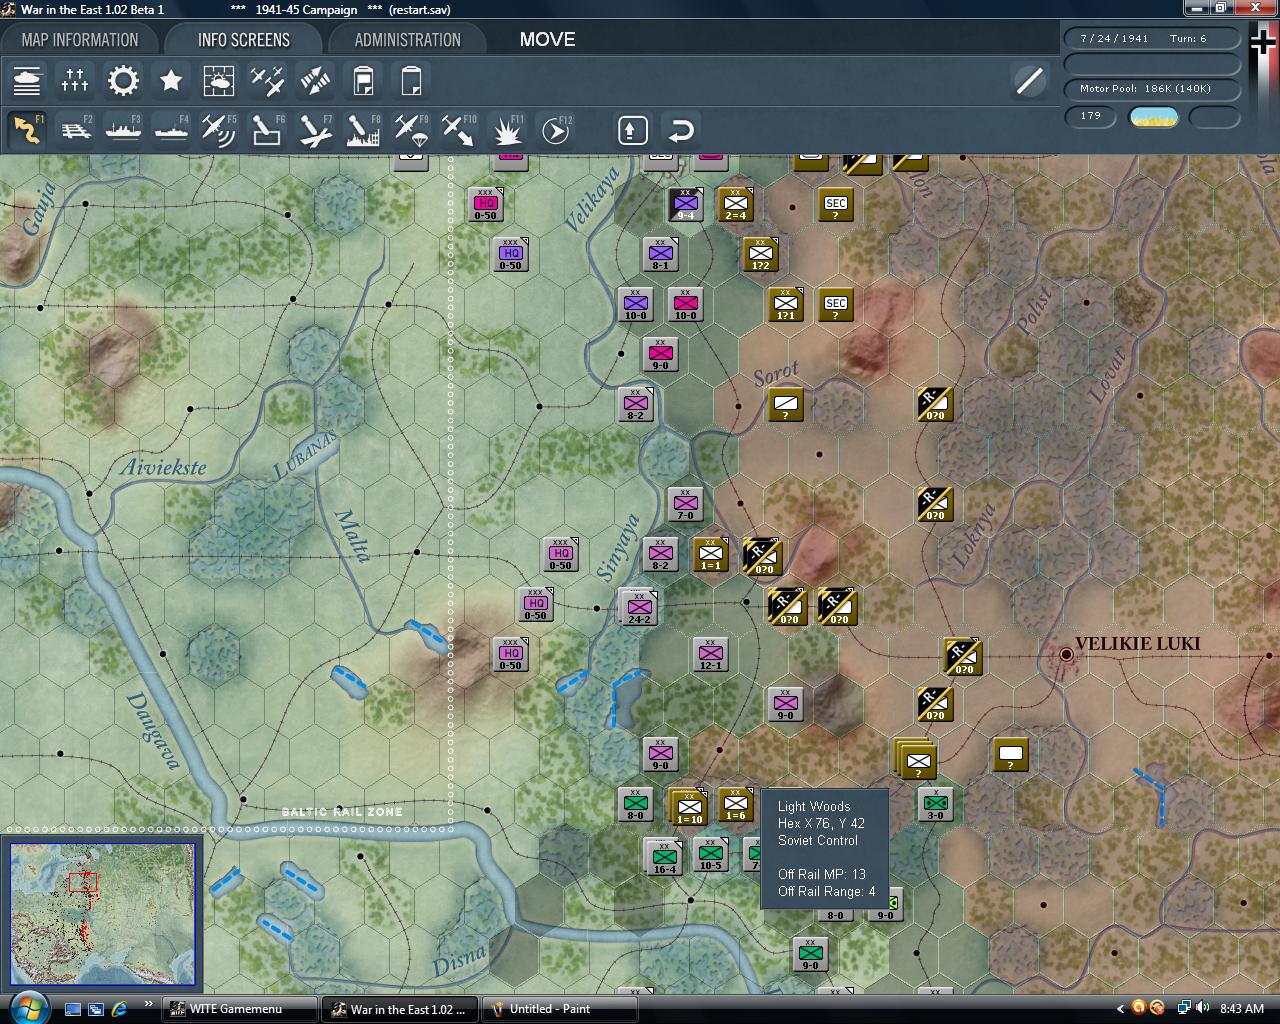Select F10 air transfer mode icon

459,130
